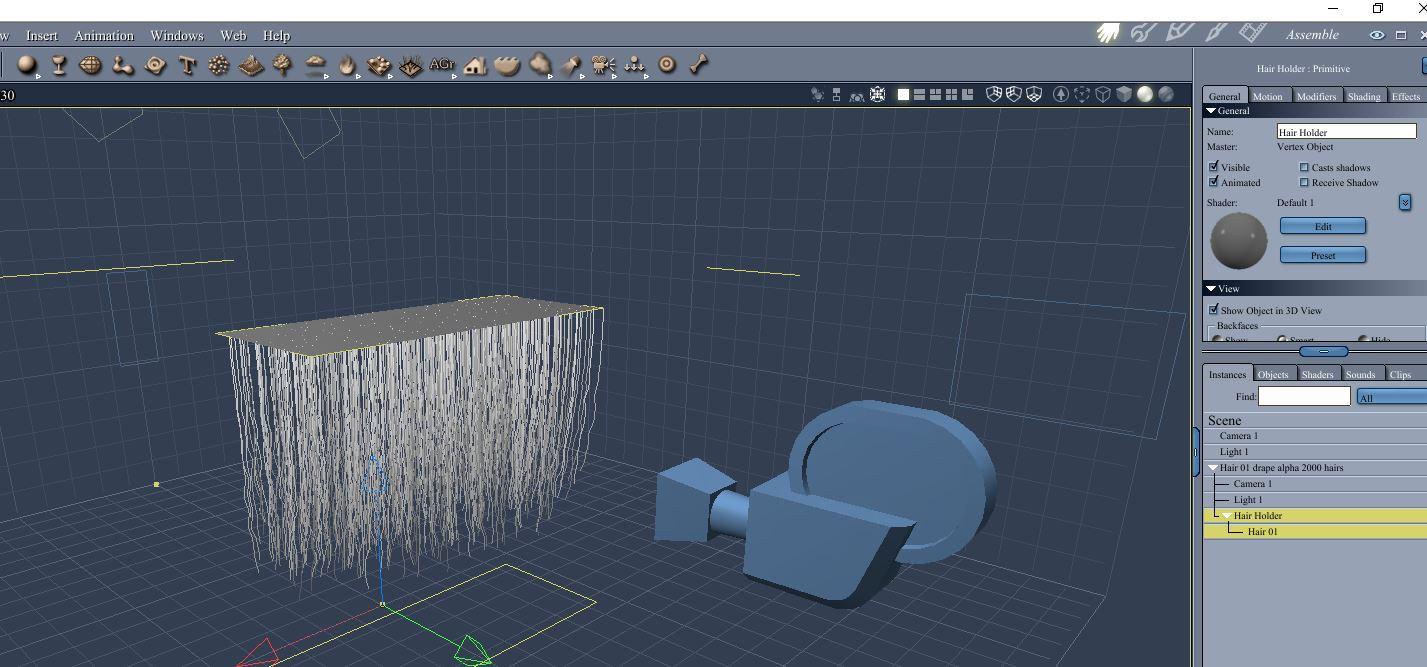
Task: Select the single-pane viewport layout
Action: tap(903, 94)
